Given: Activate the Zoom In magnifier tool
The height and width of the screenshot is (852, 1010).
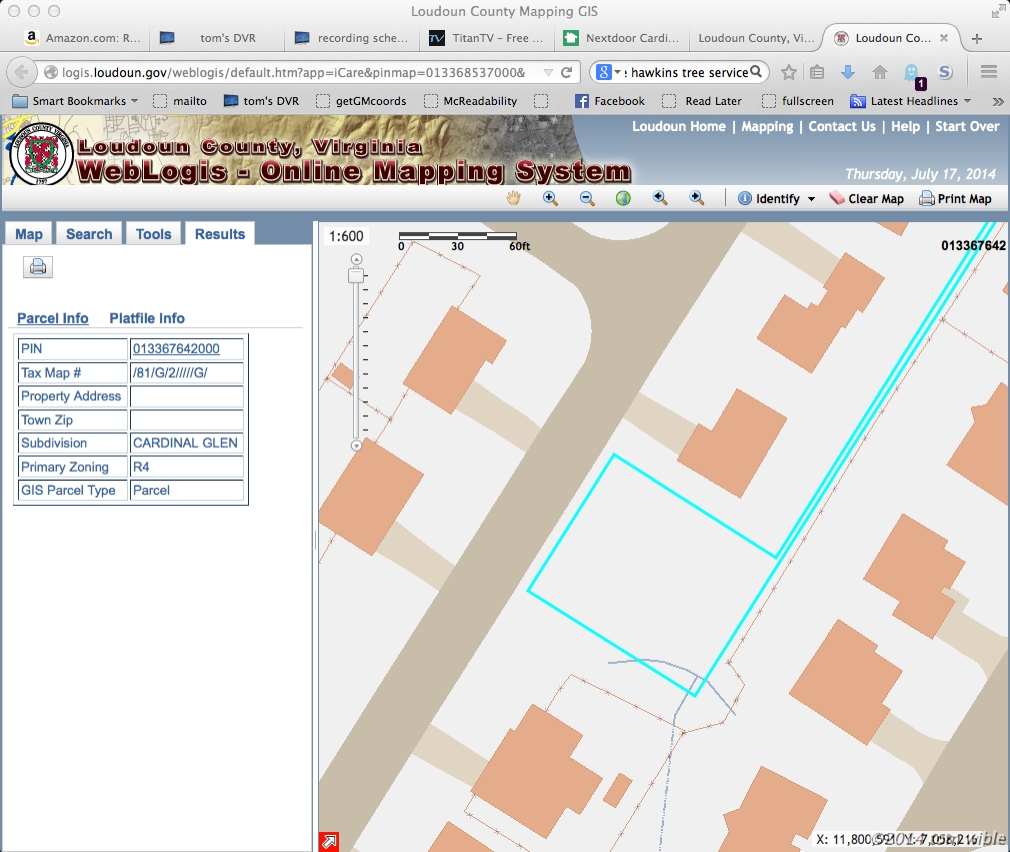Looking at the screenshot, I should 550,198.
